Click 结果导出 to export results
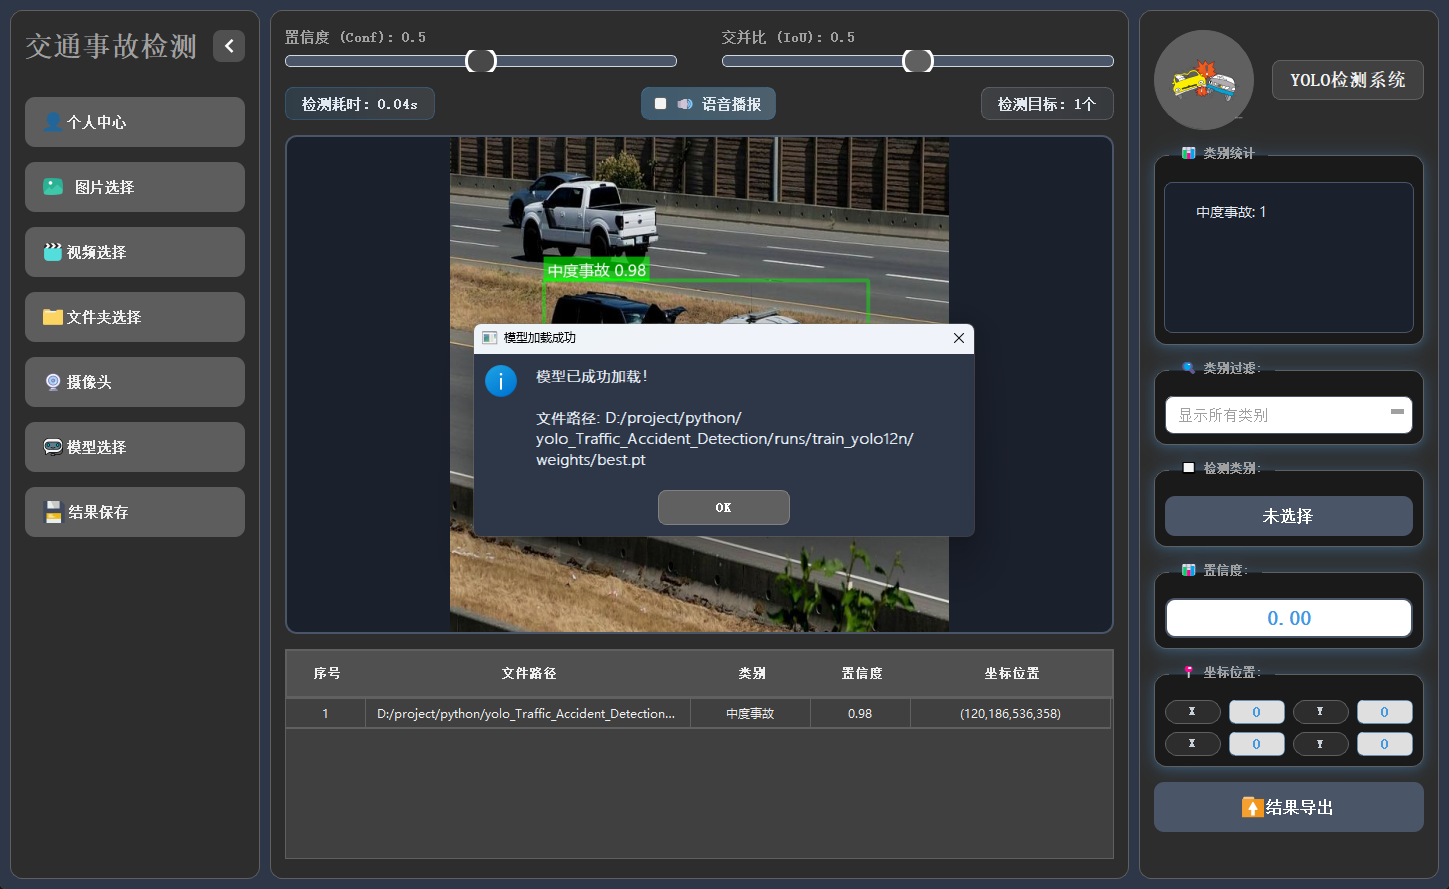The image size is (1449, 889). (1289, 807)
